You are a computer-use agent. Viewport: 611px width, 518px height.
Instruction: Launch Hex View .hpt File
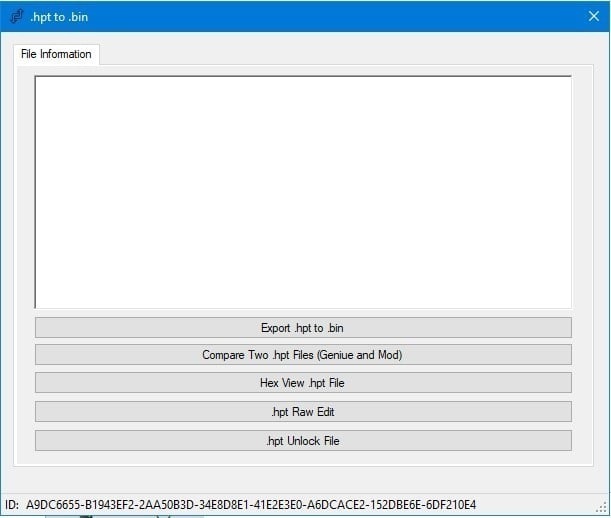pos(303,382)
